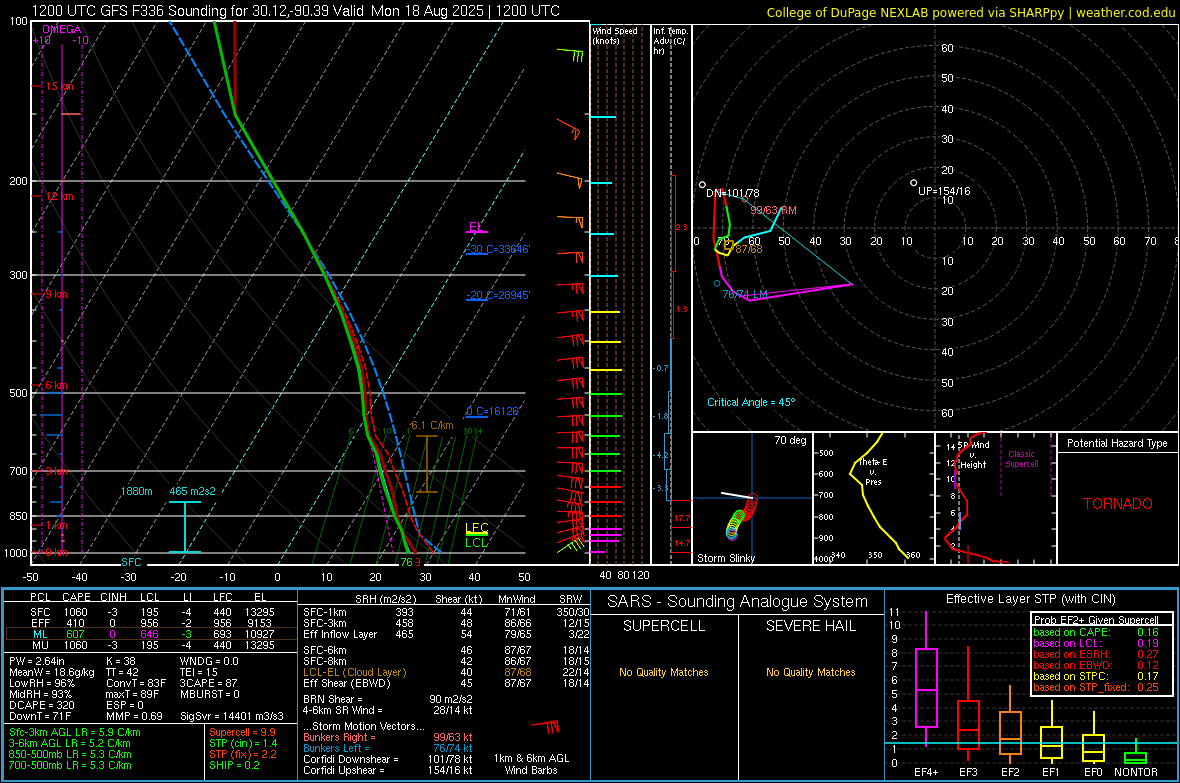Screen dimensions: 1180x783
Task: Click the Eff Inflow Layer table row
Action: point(446,634)
